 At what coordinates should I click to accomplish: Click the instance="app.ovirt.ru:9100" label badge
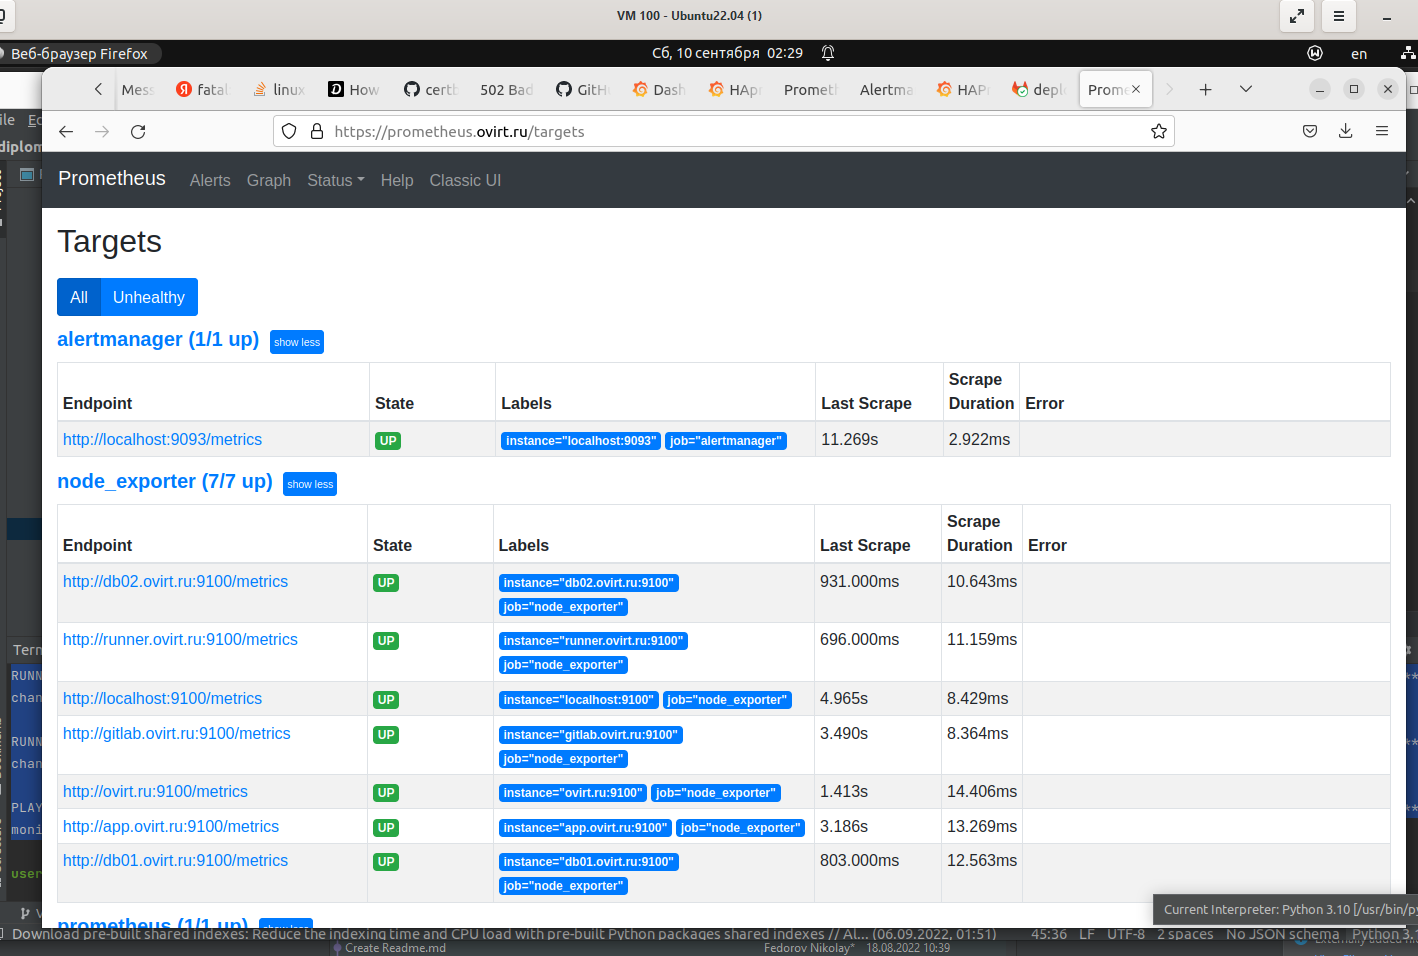click(585, 828)
